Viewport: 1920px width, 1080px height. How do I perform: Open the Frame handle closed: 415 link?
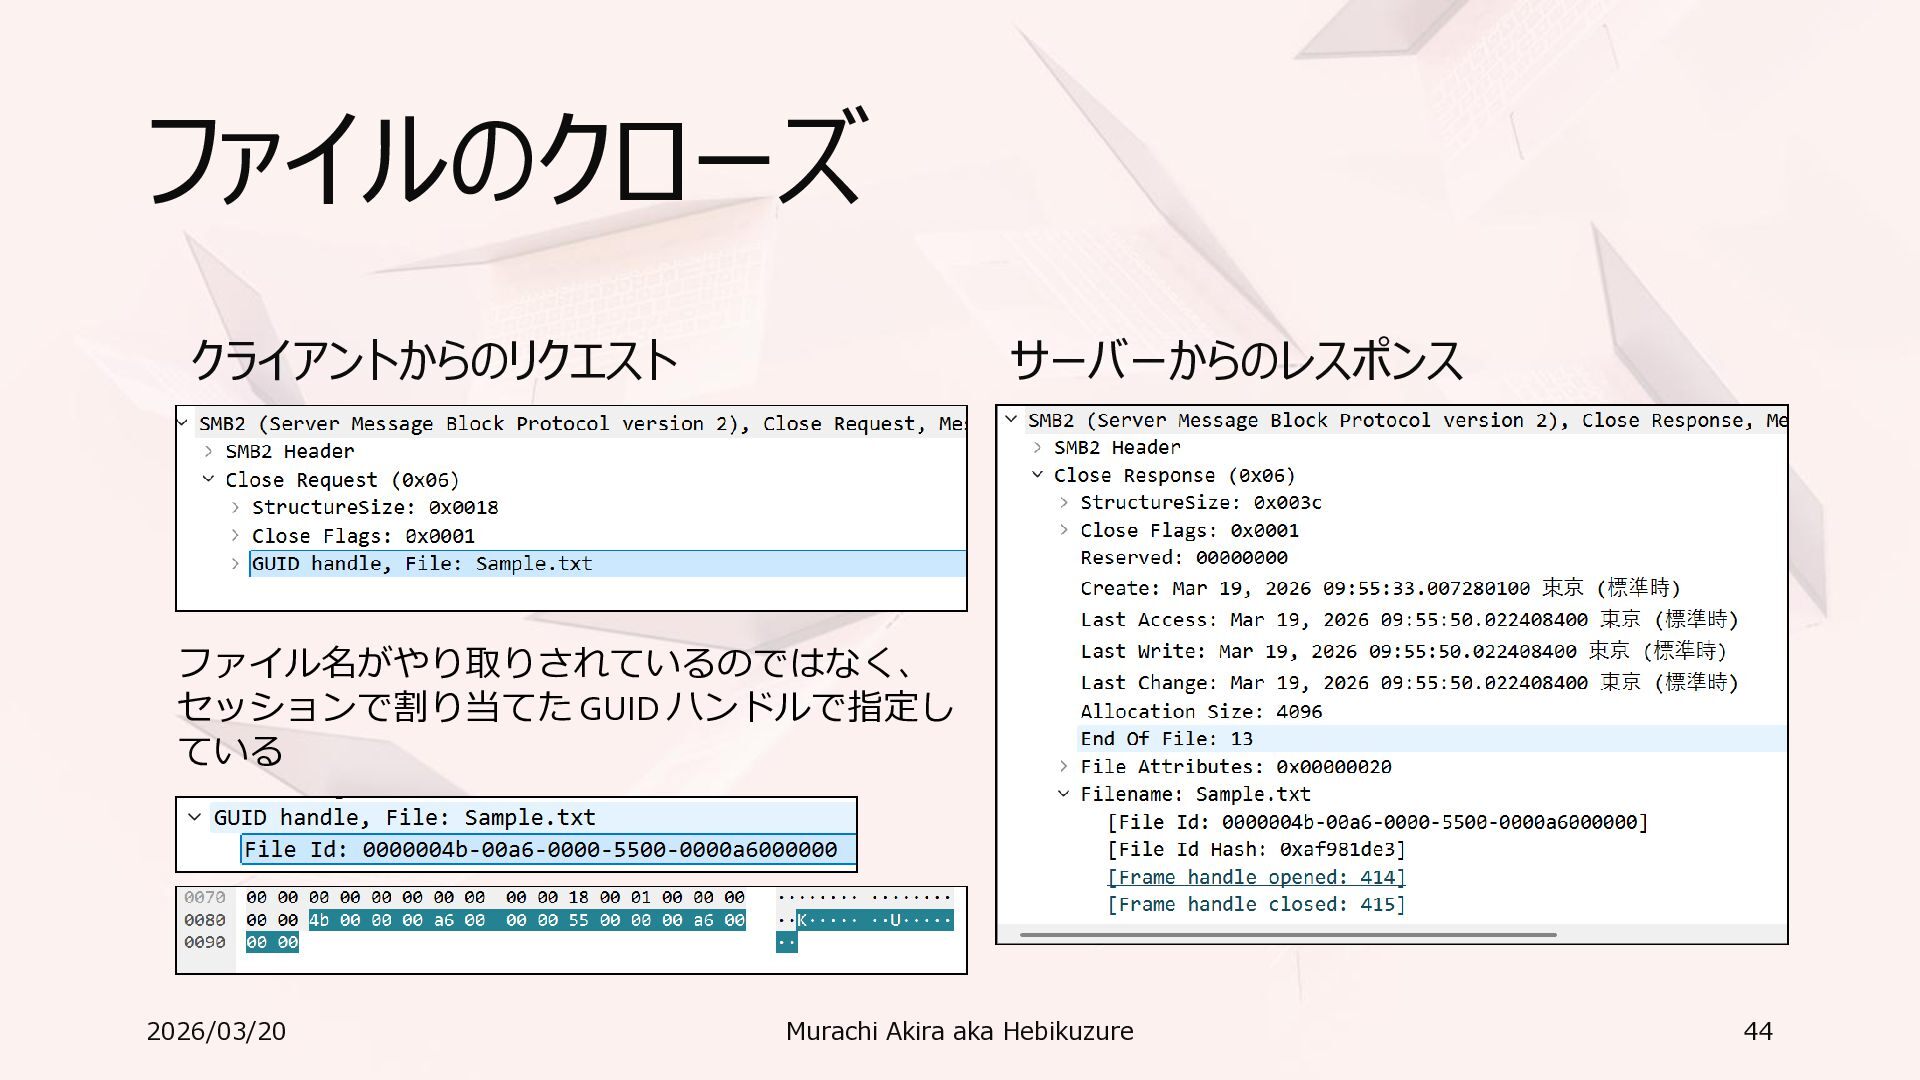click(1256, 905)
